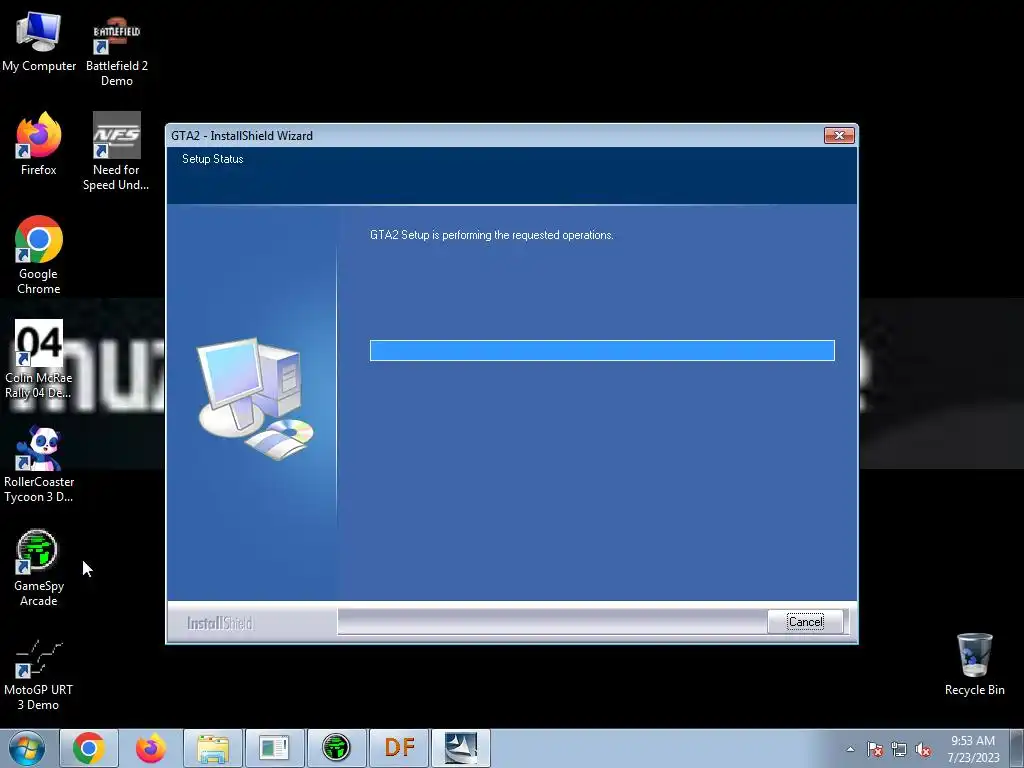
Task: Open the taskbar document viewer icon
Action: [x=274, y=748]
